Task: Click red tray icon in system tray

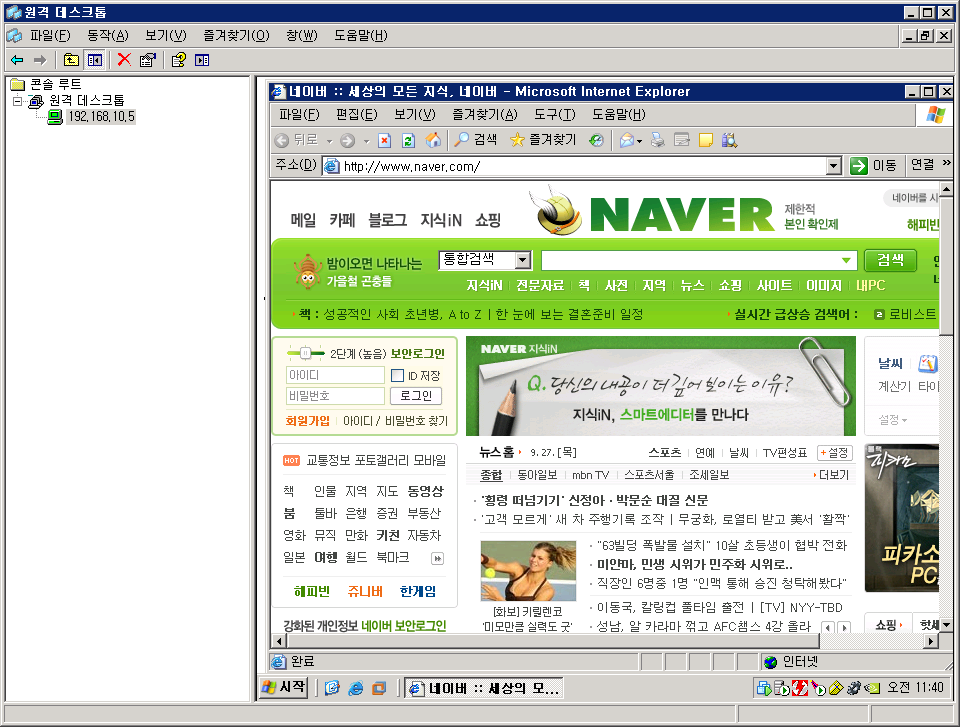Action: click(x=800, y=688)
